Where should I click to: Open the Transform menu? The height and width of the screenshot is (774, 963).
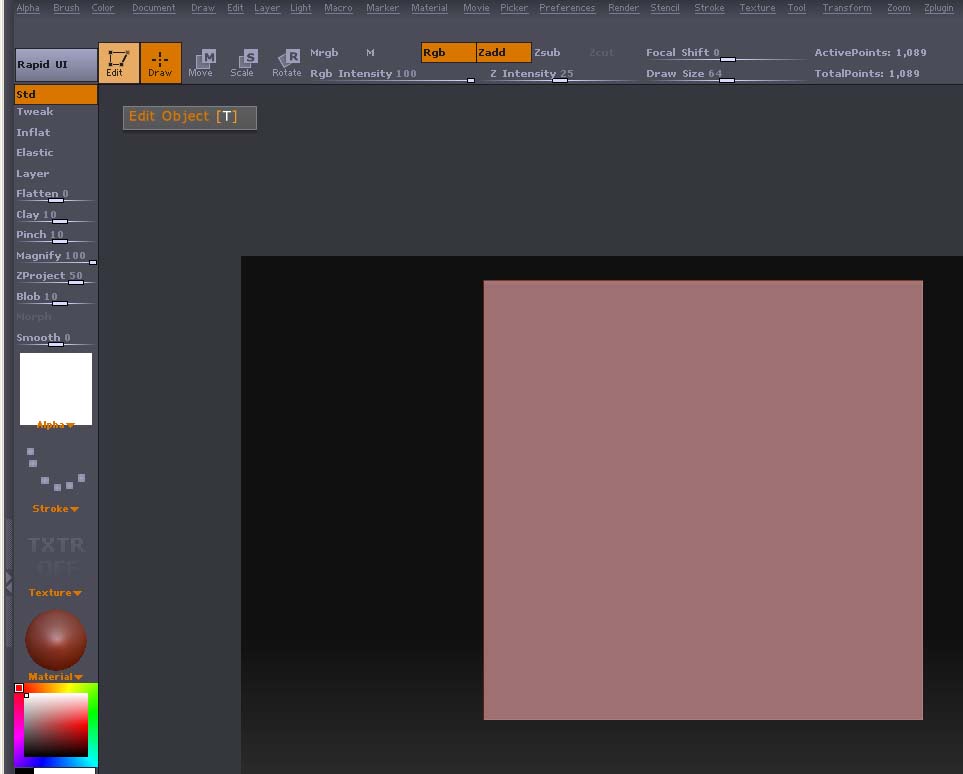pyautogui.click(x=847, y=8)
